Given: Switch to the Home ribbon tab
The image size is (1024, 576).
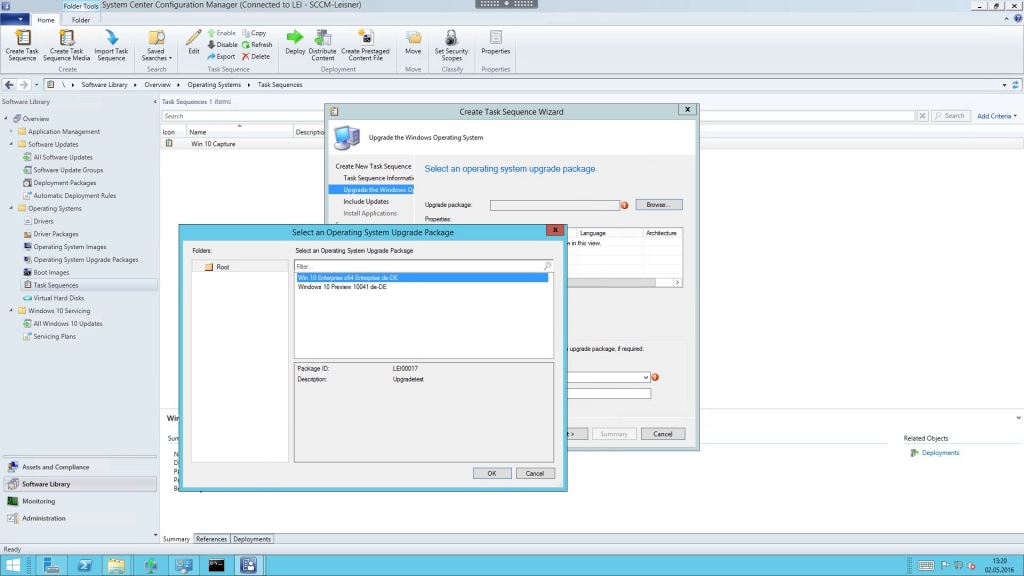Looking at the screenshot, I should click(x=46, y=20).
